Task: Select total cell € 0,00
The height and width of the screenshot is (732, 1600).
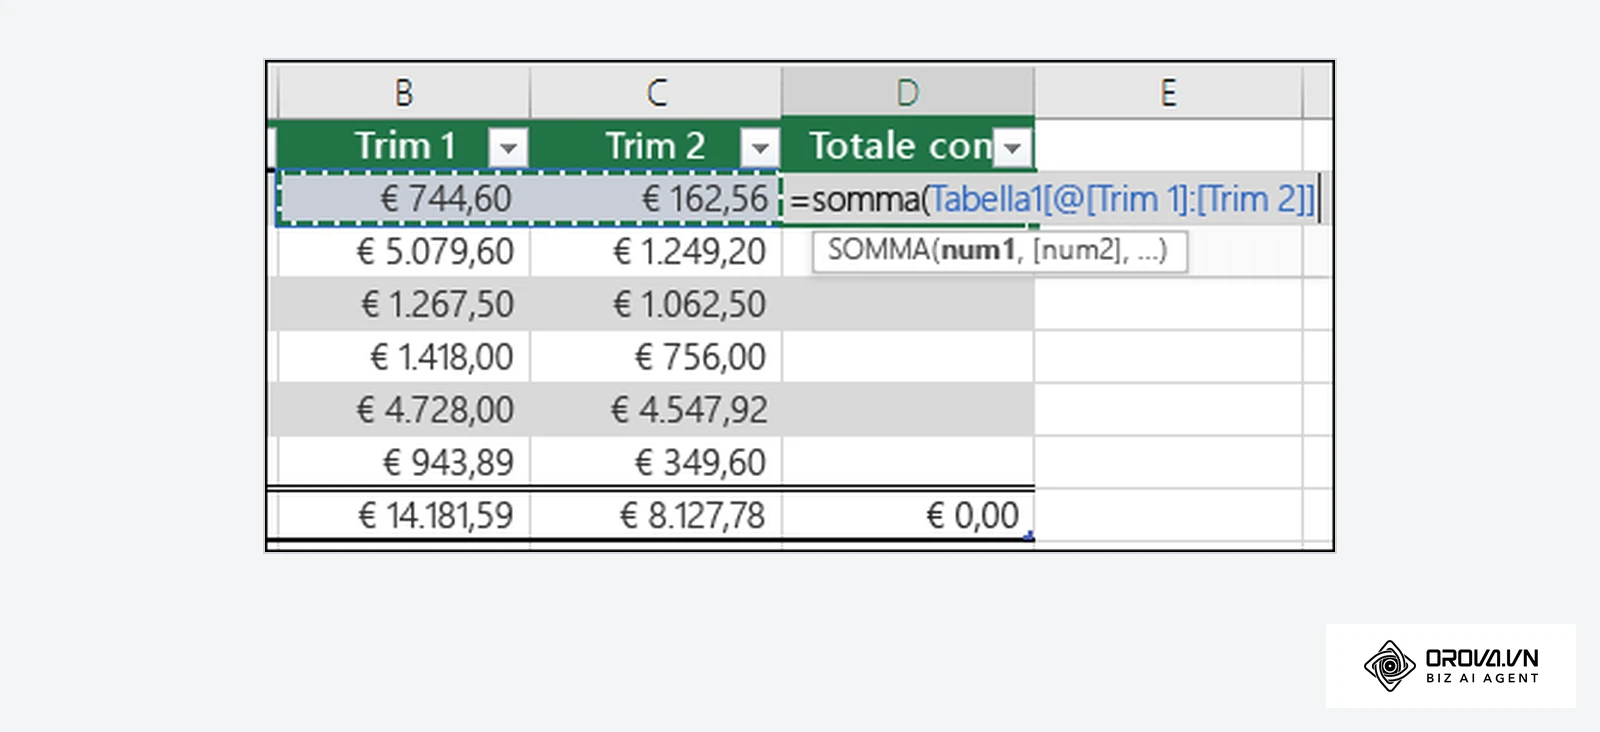Action: click(908, 515)
